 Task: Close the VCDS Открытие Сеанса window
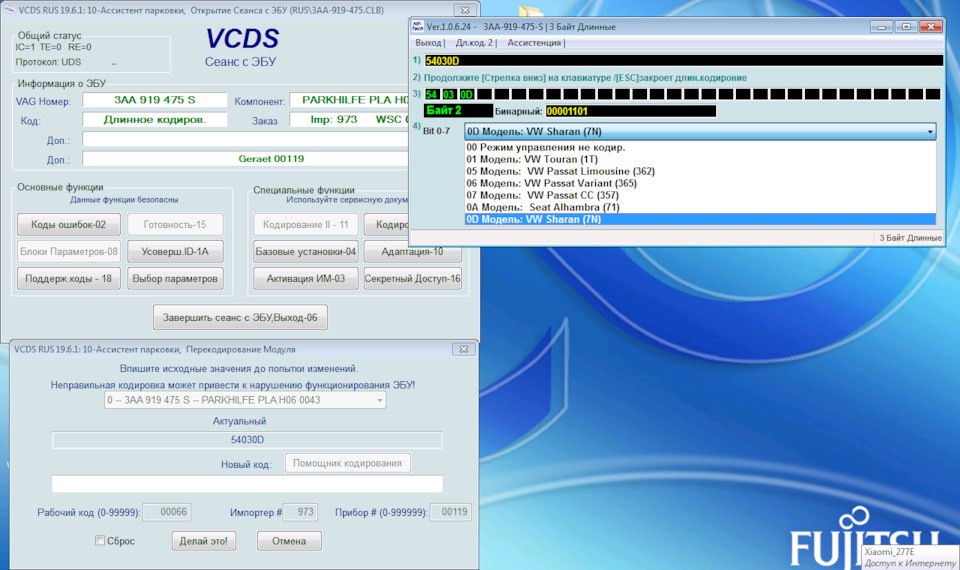click(x=465, y=10)
